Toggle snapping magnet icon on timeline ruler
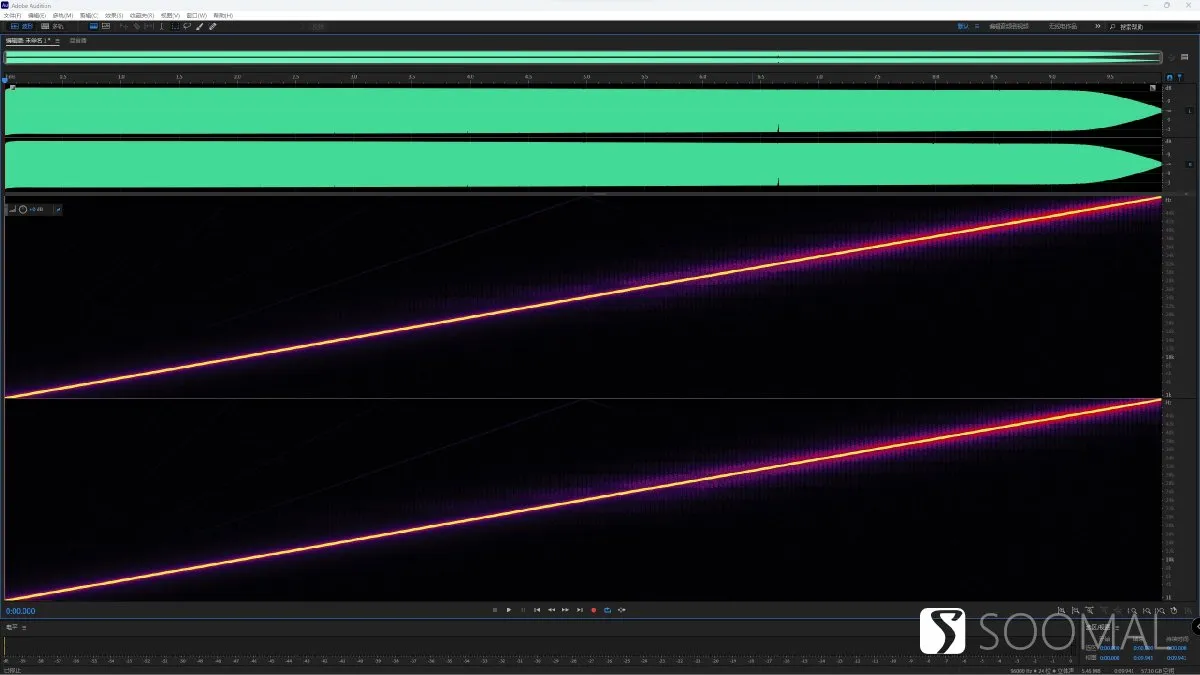The image size is (1200, 675). [x=1169, y=77]
